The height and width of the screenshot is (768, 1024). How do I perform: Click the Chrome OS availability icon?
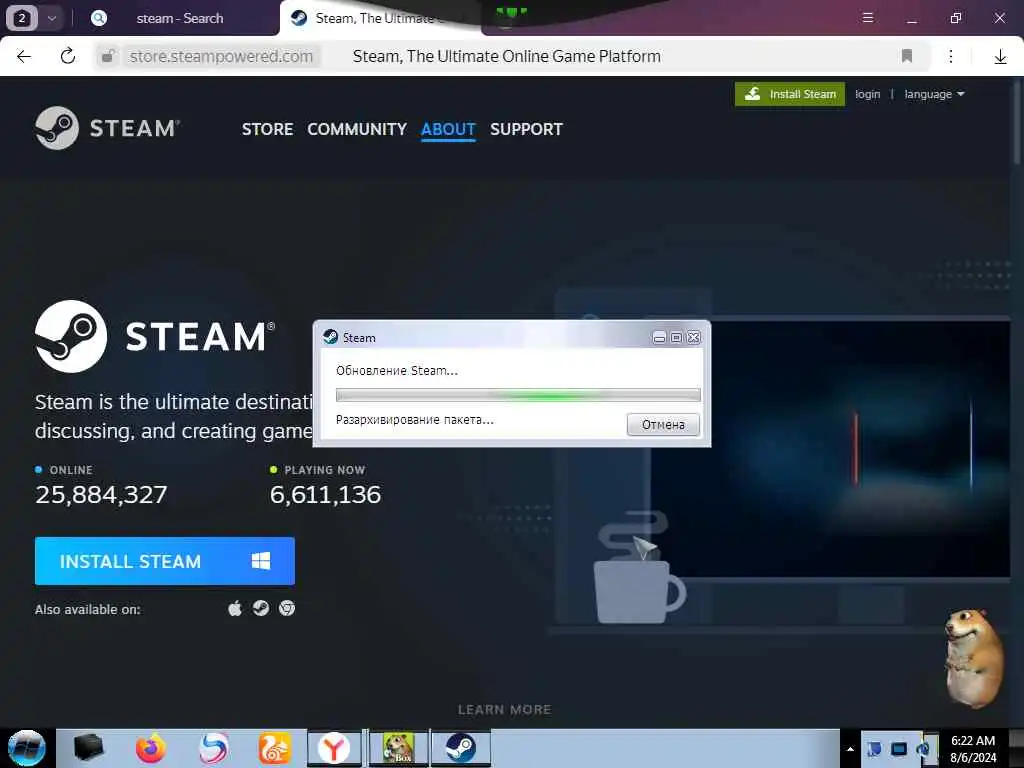[287, 609]
